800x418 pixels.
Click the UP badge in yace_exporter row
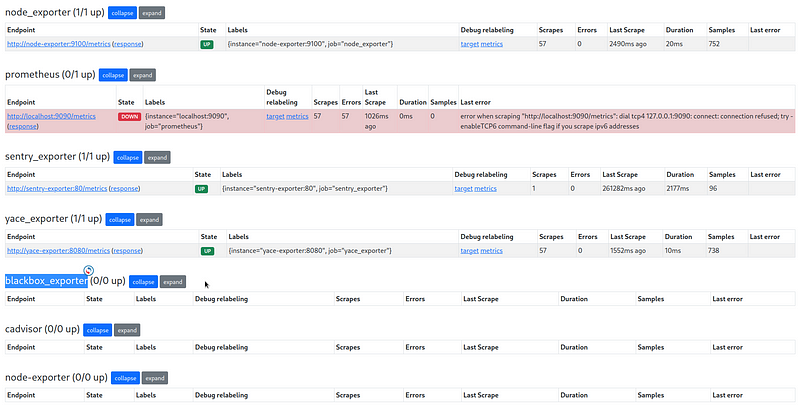point(207,251)
